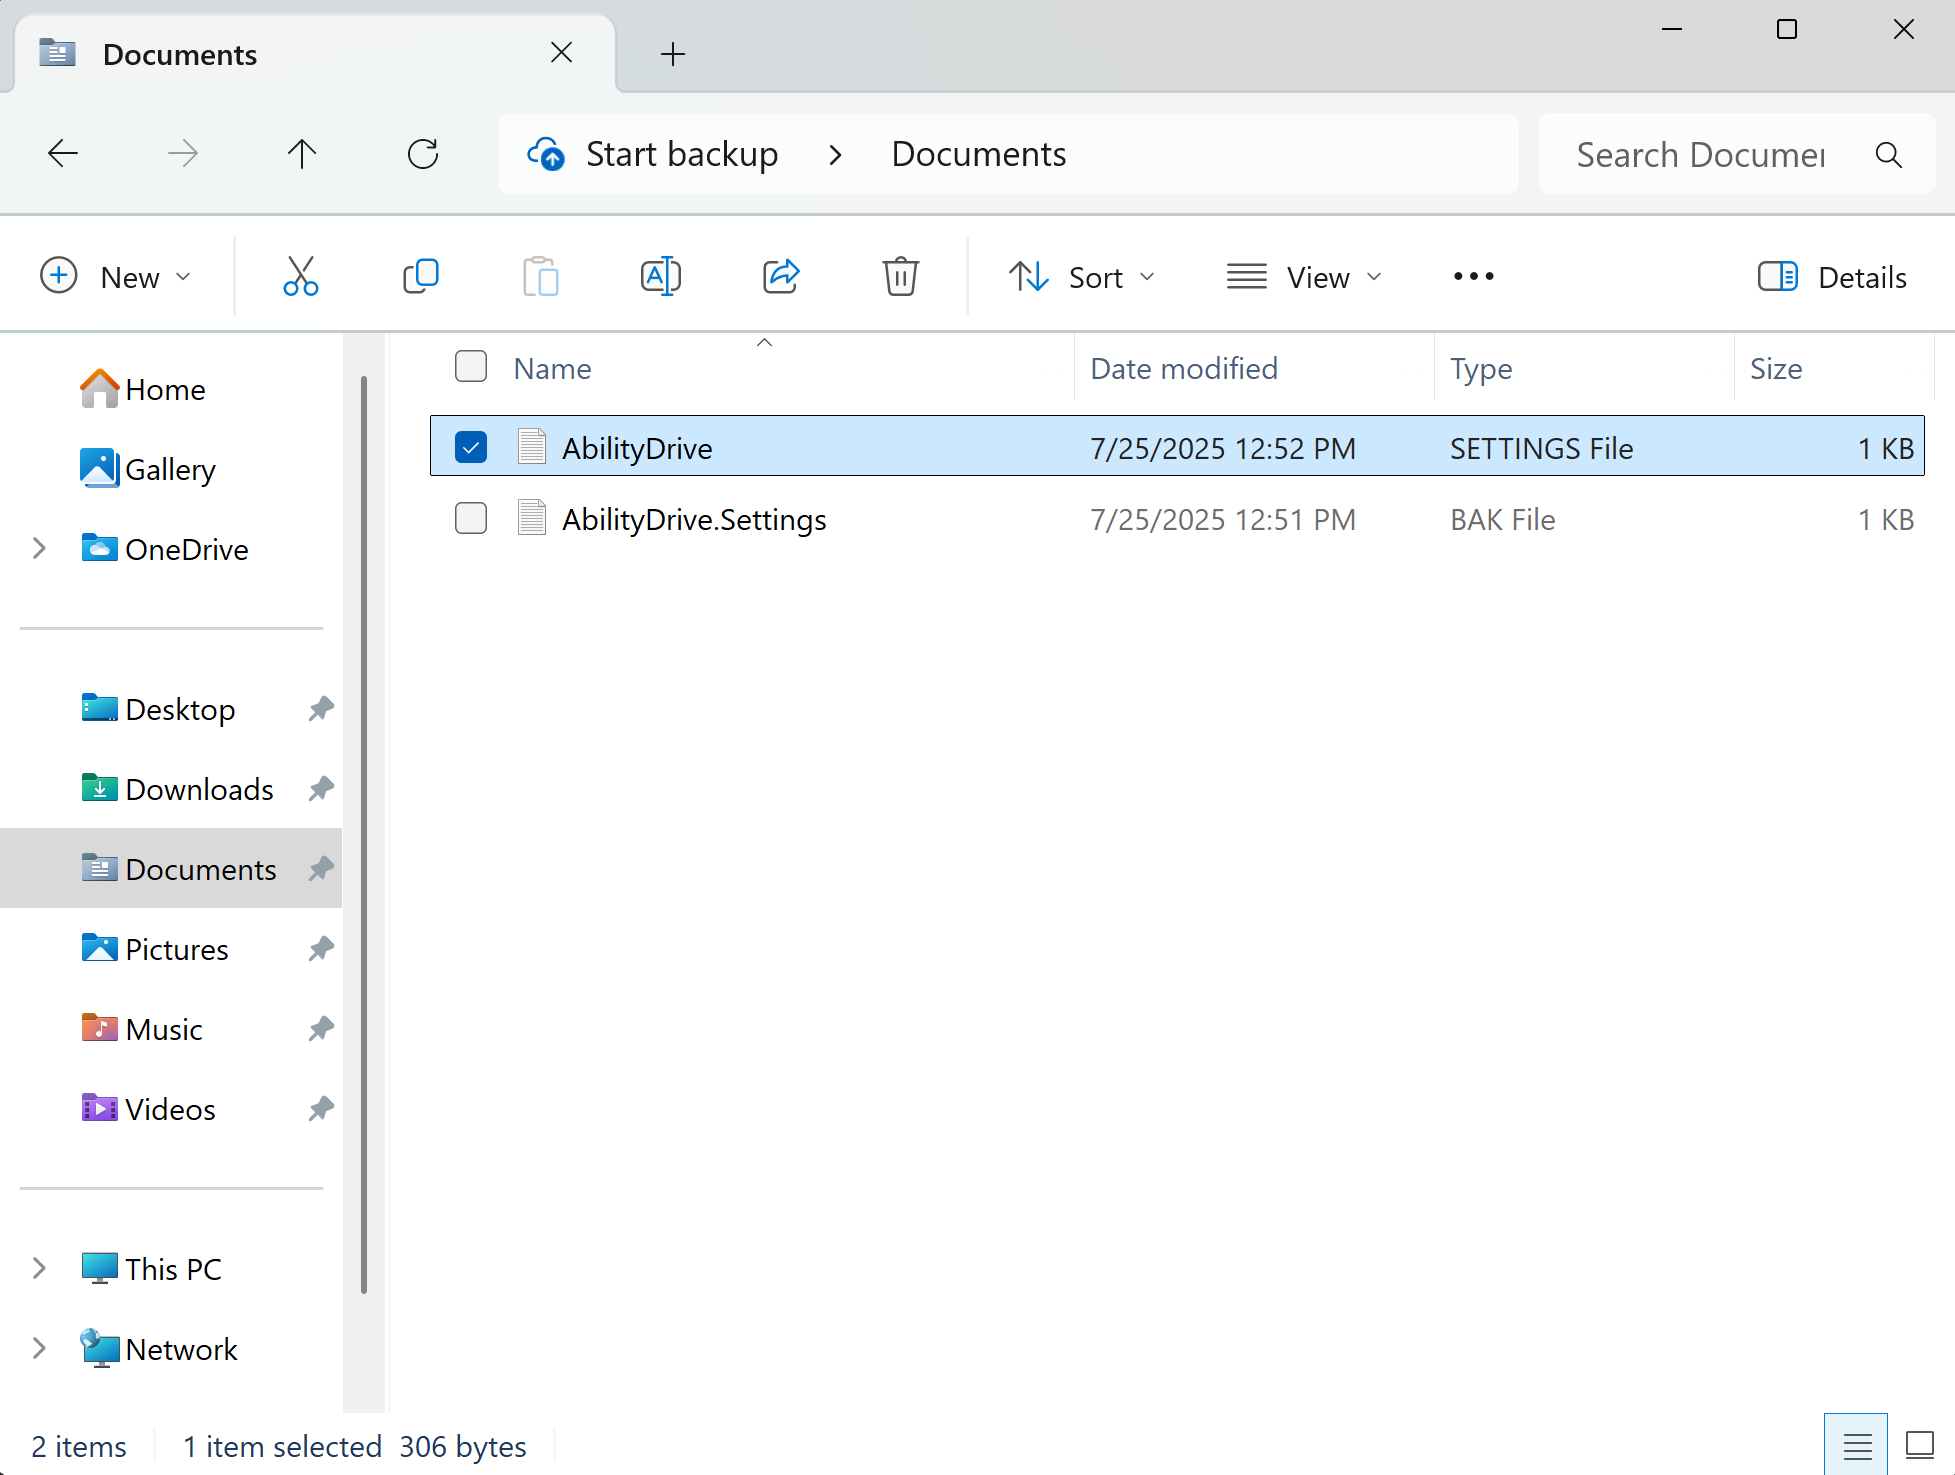This screenshot has width=1955, height=1475.
Task: Expand the OneDrive tree node
Action: point(40,549)
